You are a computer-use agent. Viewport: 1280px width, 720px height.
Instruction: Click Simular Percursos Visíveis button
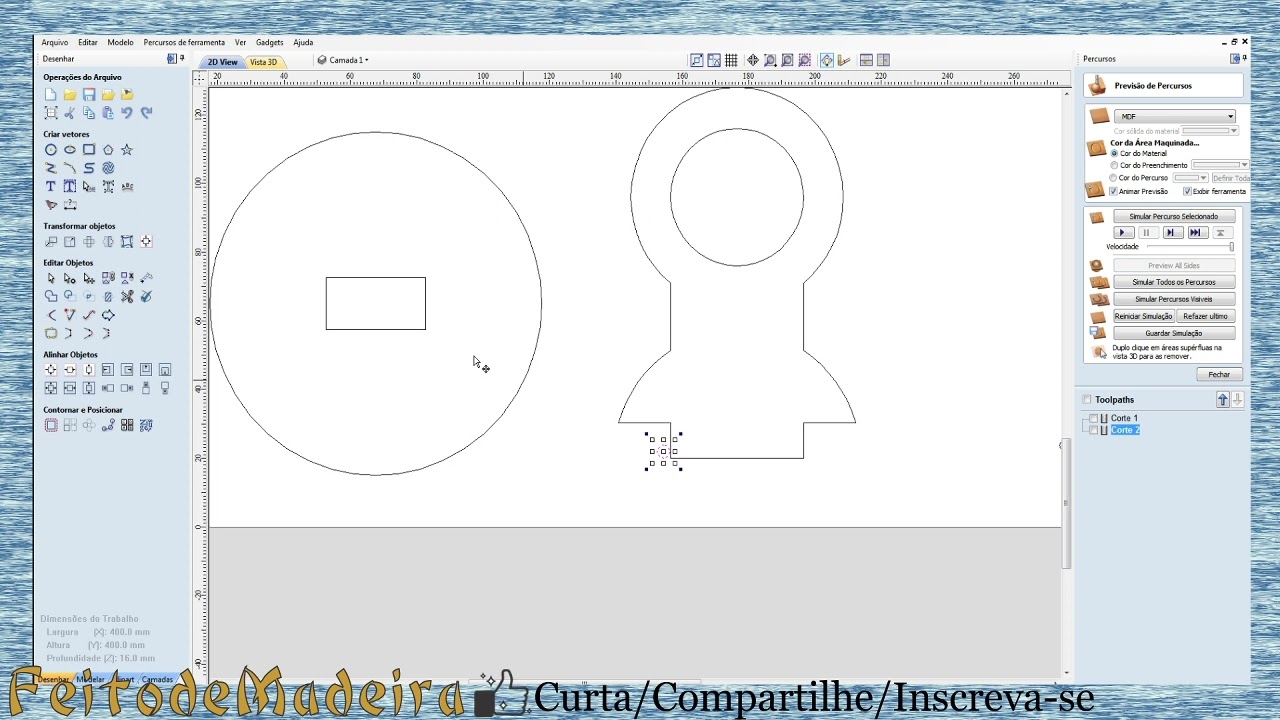1174,299
